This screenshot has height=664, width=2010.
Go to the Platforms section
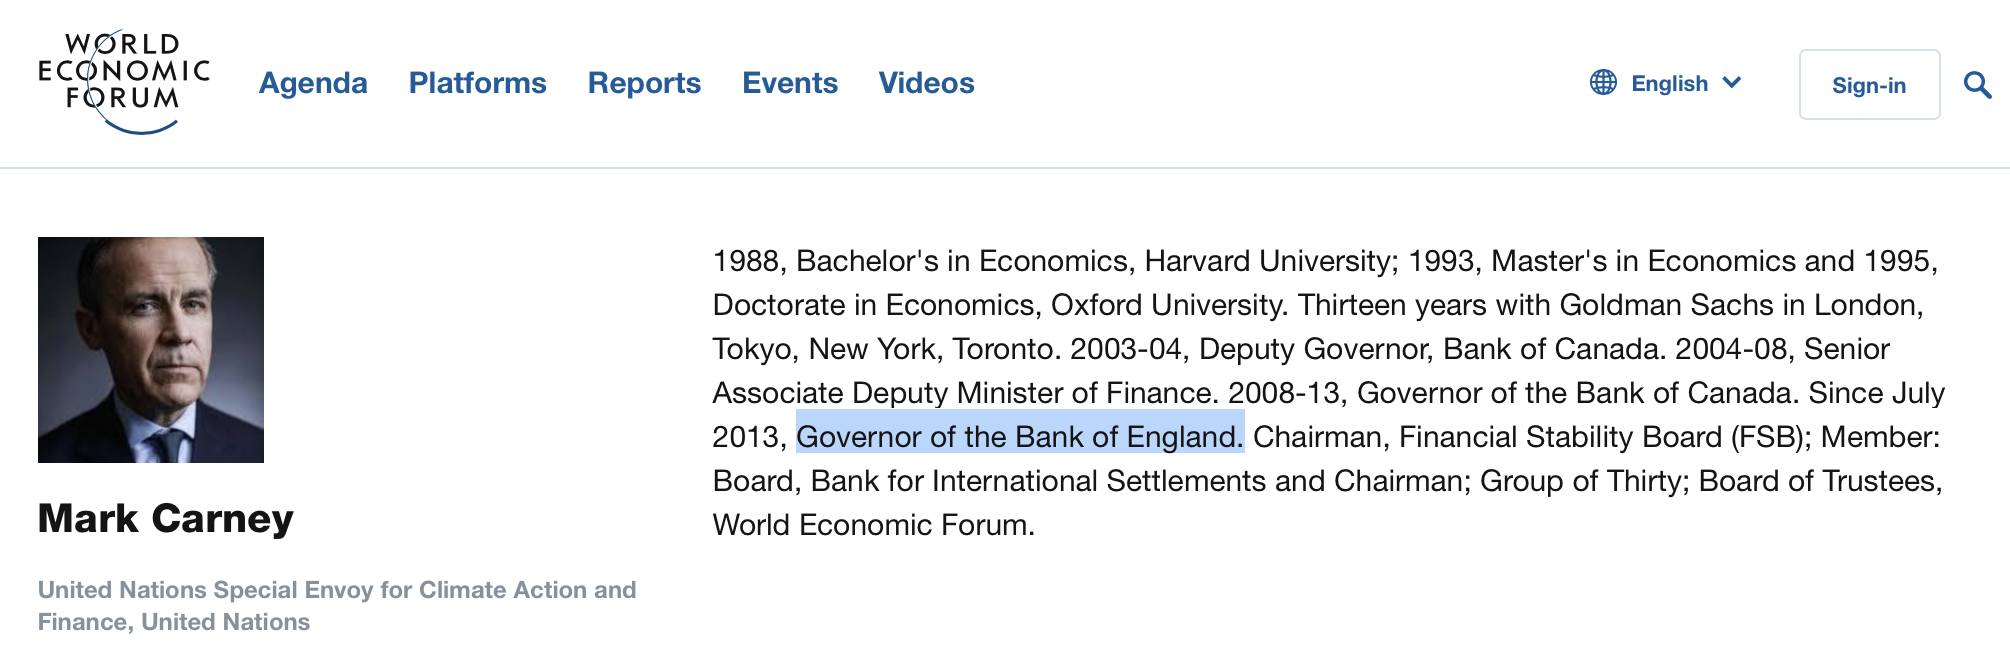click(477, 83)
